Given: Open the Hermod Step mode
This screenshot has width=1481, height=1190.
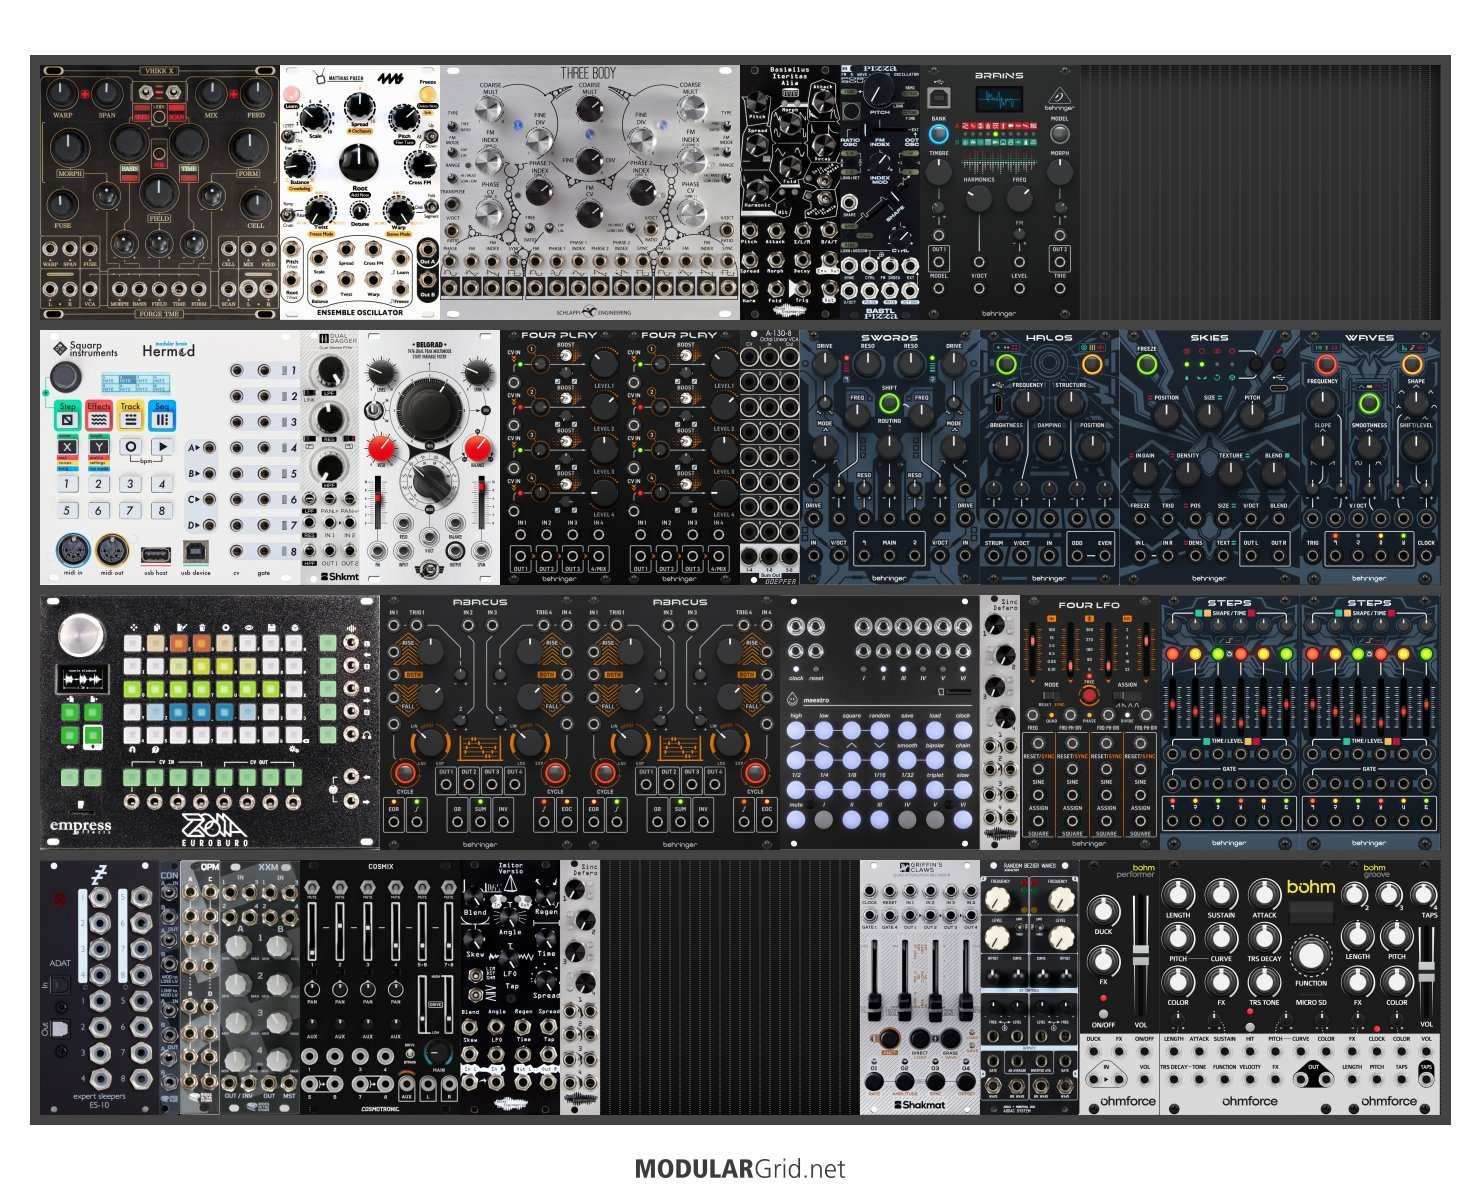Looking at the screenshot, I should click(x=68, y=415).
